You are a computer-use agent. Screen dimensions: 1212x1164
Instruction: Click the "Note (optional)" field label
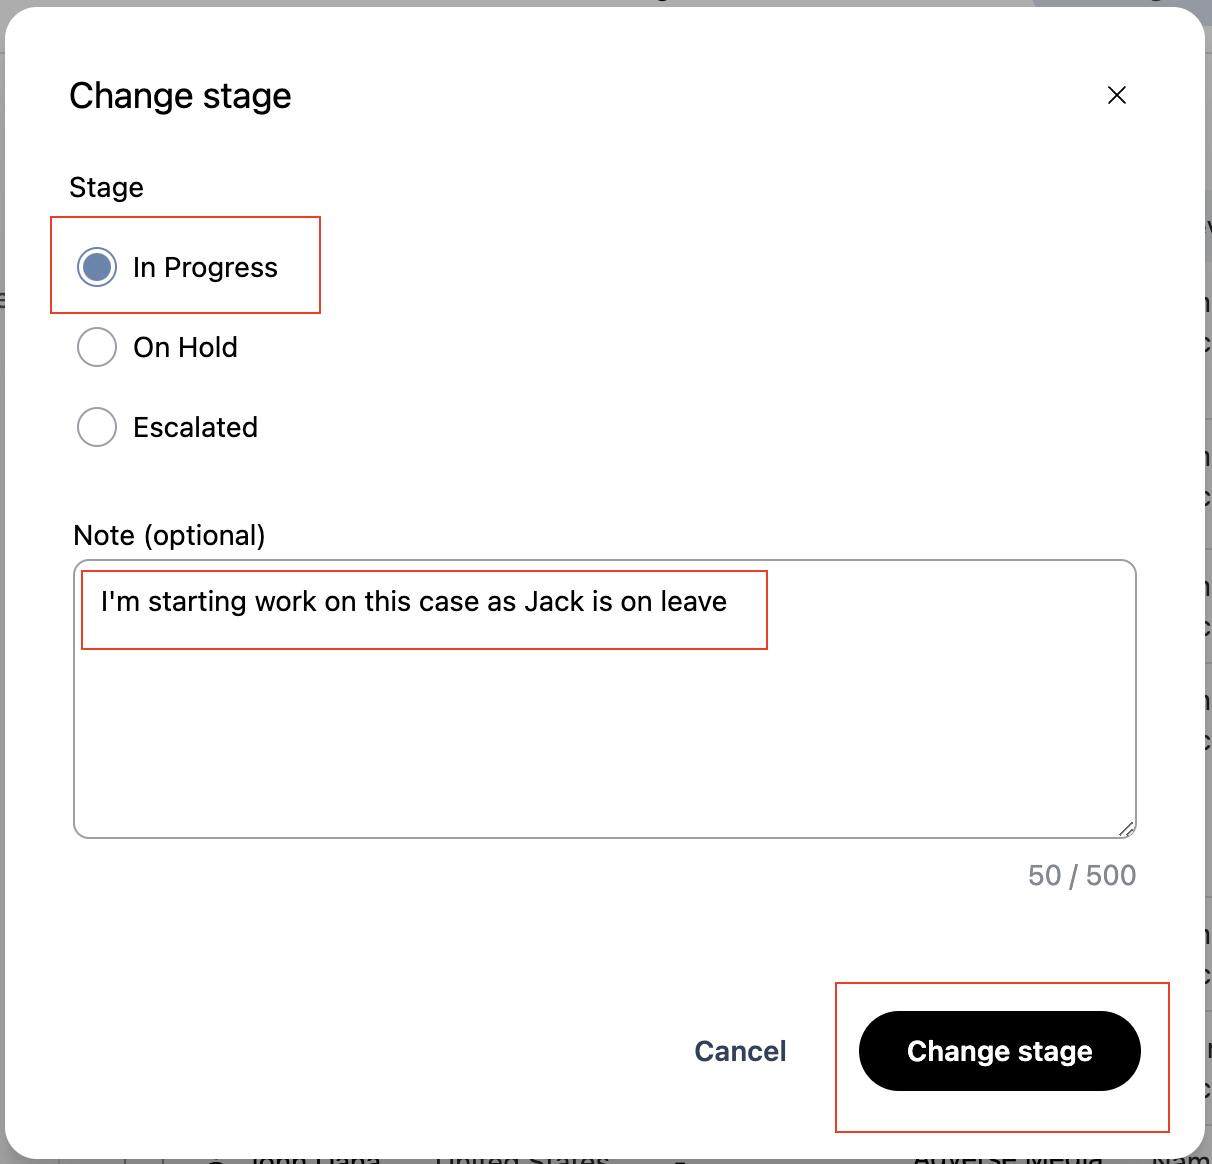(x=169, y=536)
